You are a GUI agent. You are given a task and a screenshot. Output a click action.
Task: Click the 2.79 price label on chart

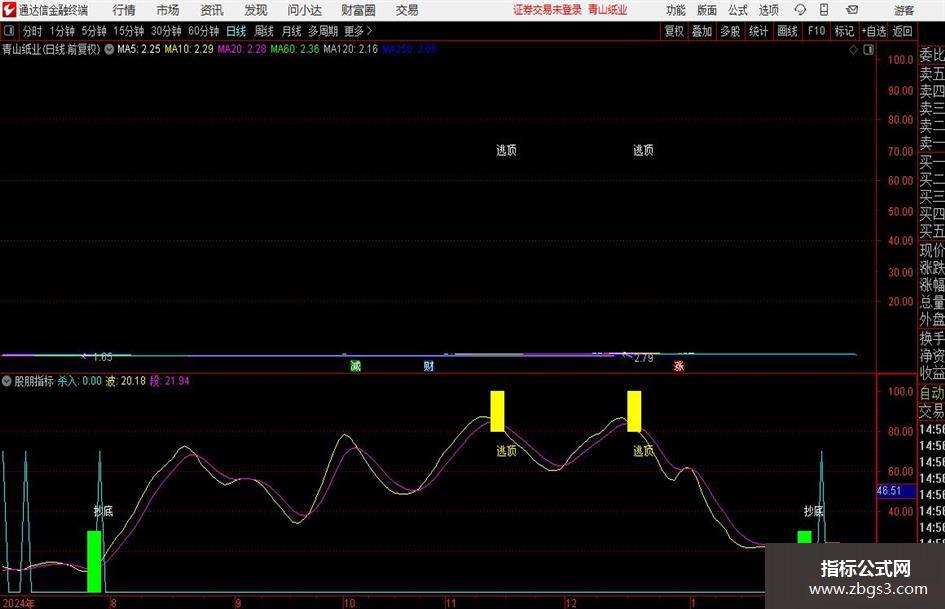[643, 358]
